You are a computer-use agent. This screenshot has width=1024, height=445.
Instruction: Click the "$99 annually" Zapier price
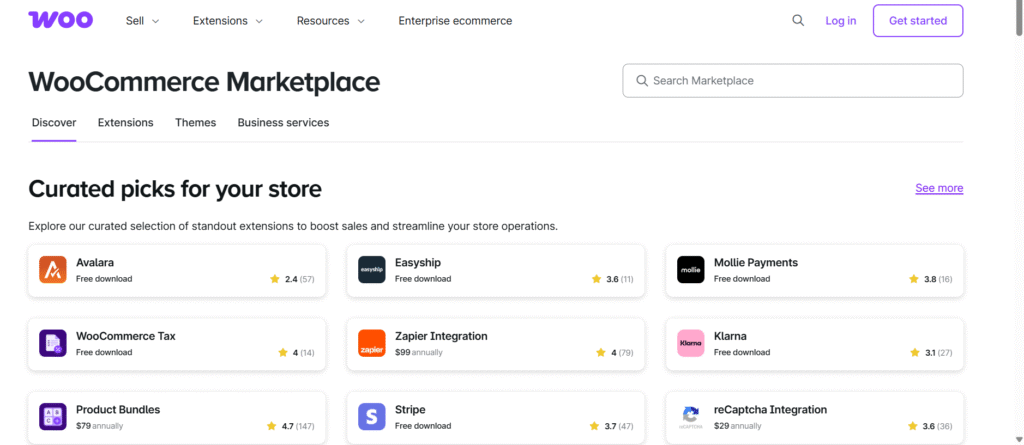[x=419, y=352]
